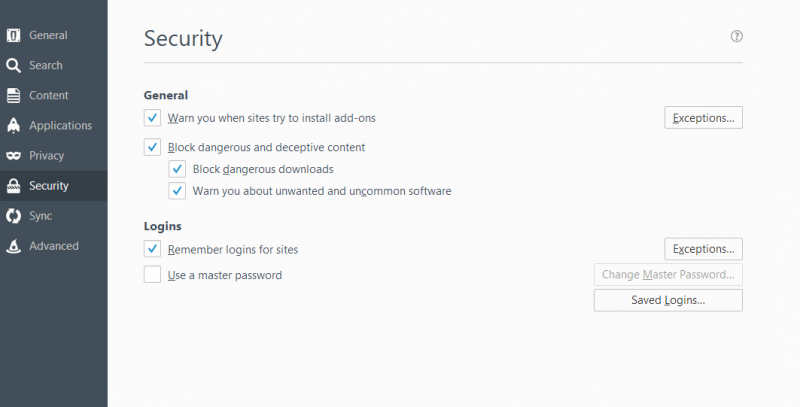Uncheck Block dangerous and deceptive content

coord(153,147)
